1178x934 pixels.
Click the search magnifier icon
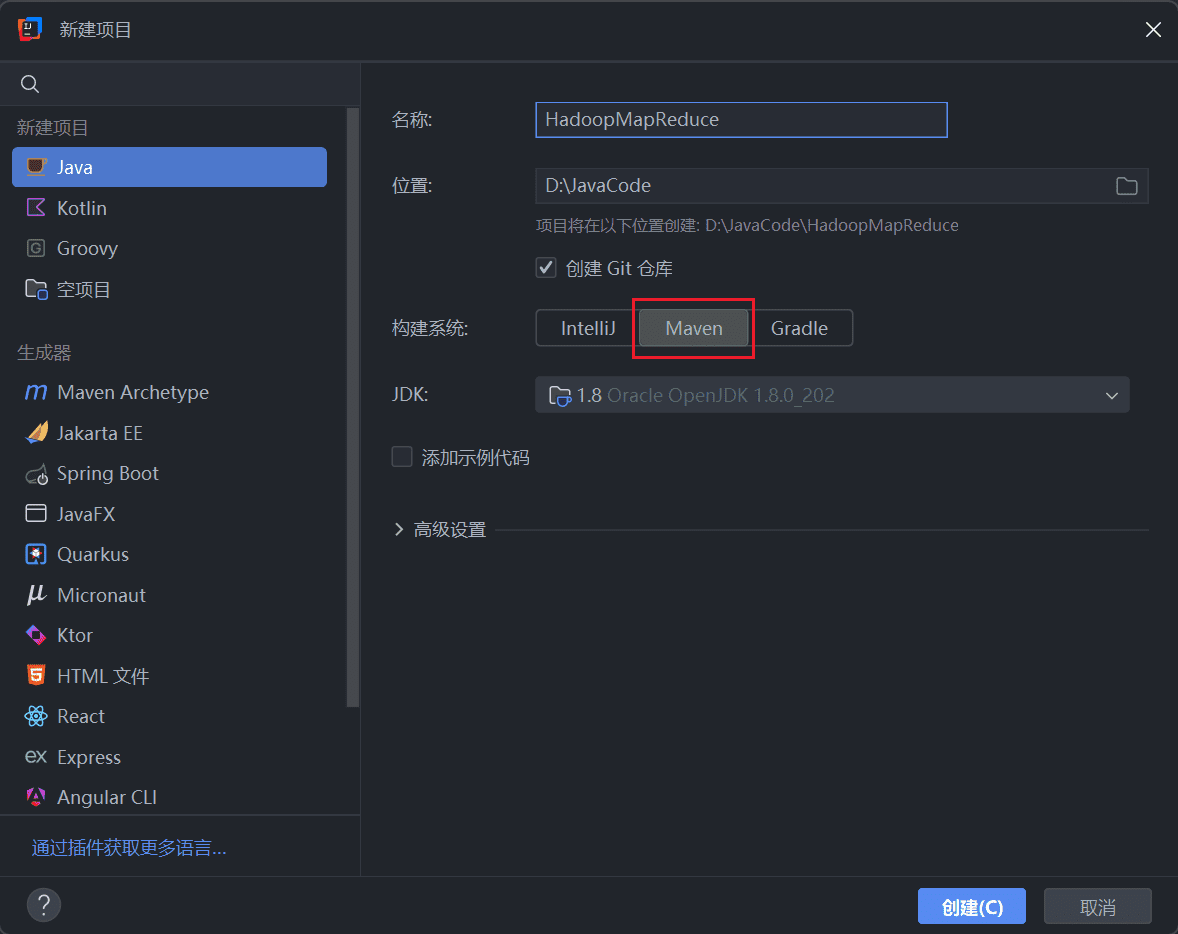click(x=30, y=84)
